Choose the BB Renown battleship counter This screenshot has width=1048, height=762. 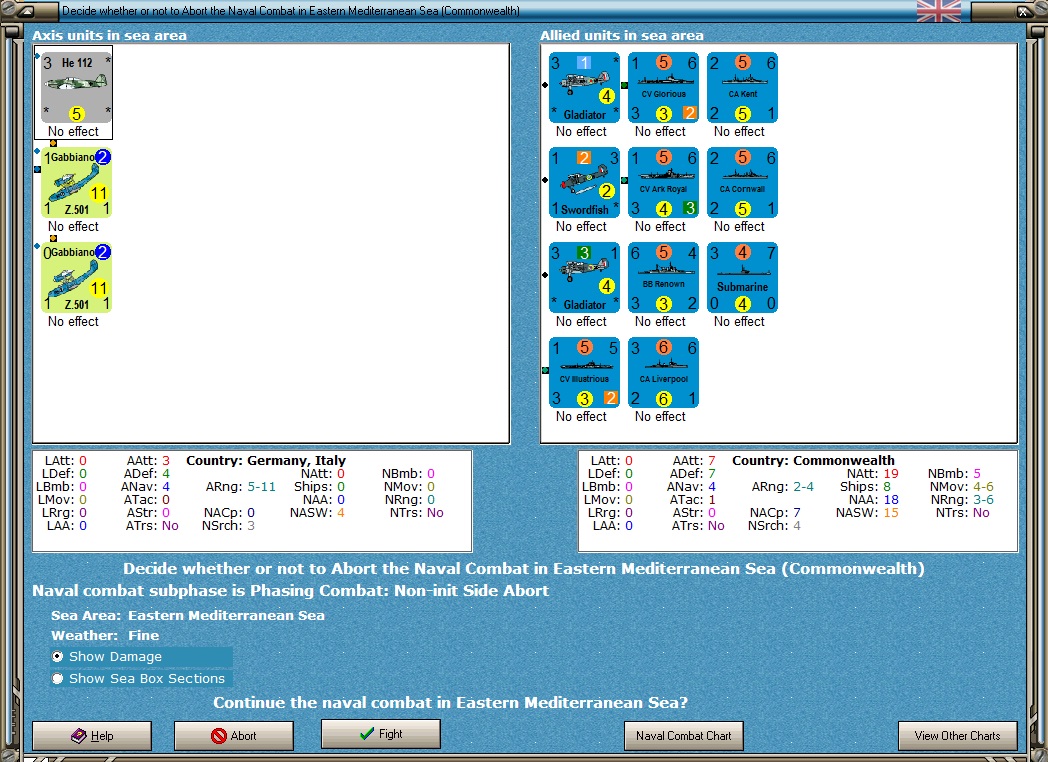tap(663, 277)
